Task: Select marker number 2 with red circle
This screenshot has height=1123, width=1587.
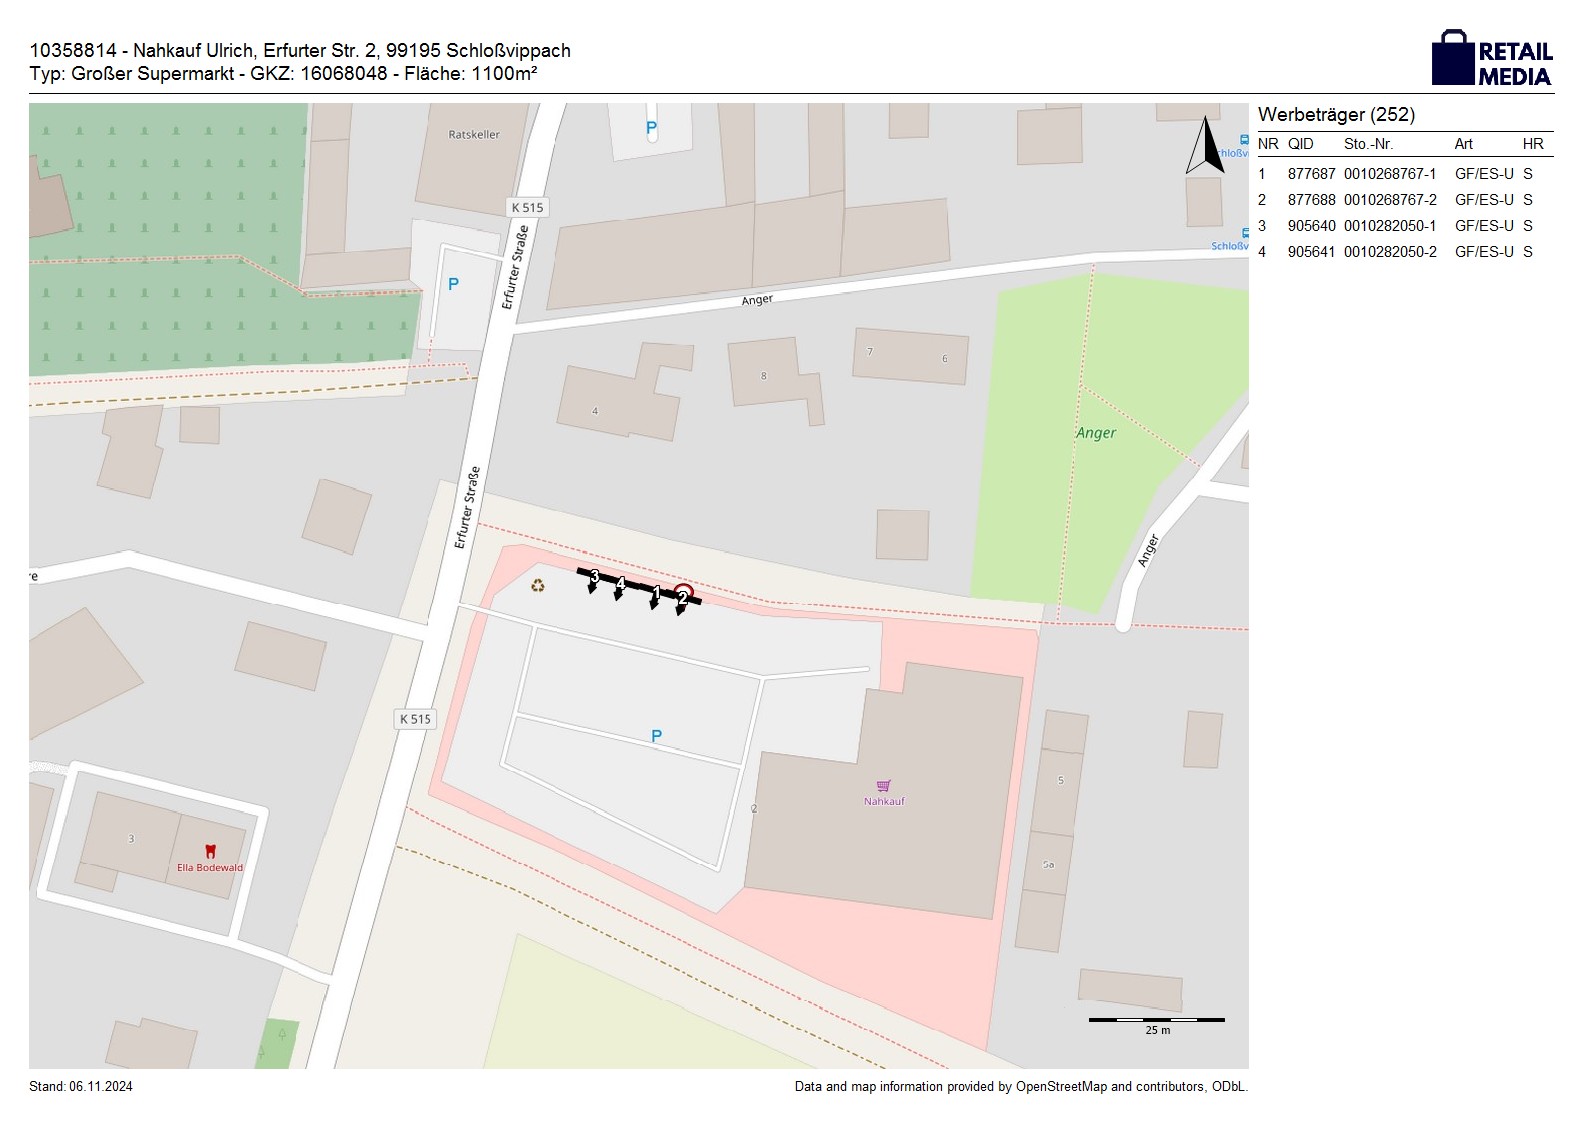Action: click(x=683, y=596)
